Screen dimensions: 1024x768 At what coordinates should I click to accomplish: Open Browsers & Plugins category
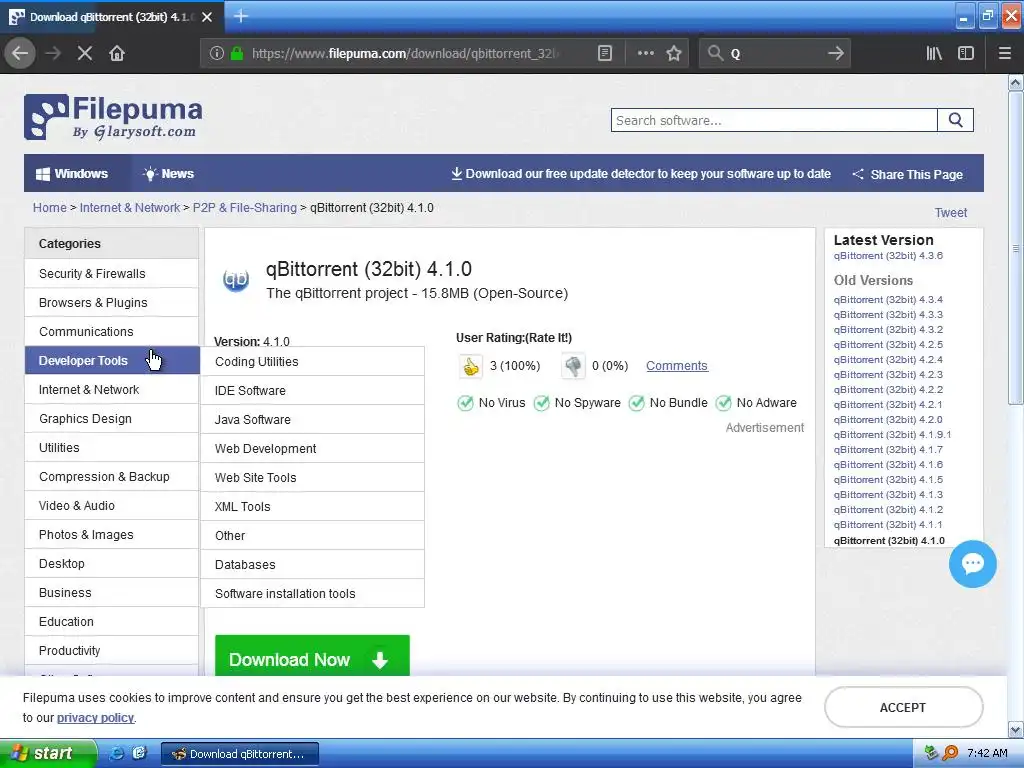(112, 302)
